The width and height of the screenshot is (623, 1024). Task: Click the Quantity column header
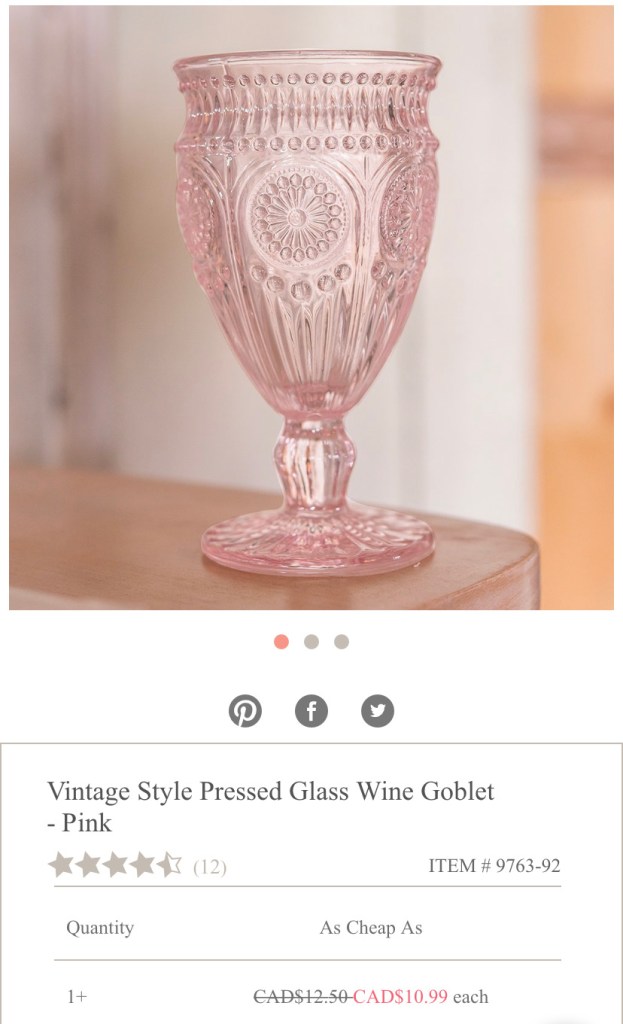pos(100,928)
